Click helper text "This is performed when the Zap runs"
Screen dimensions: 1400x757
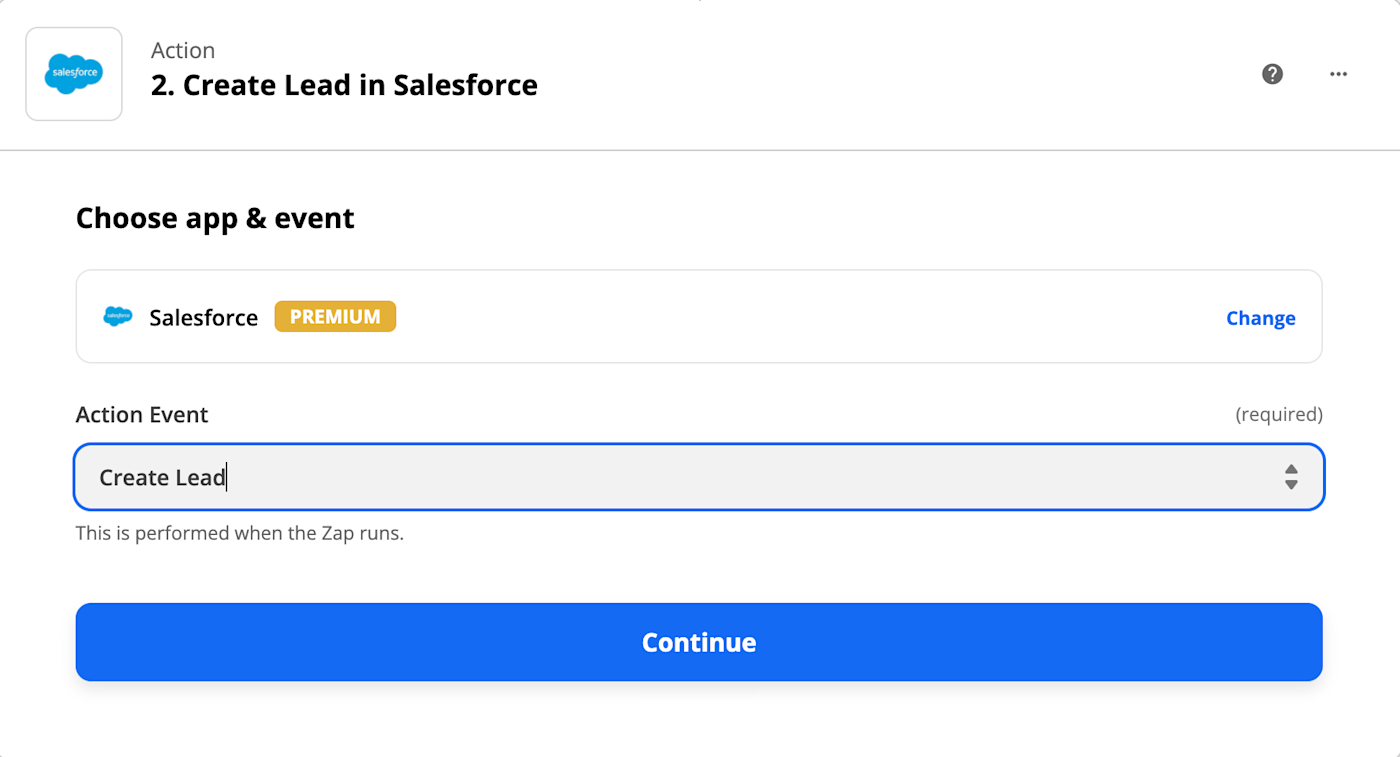[239, 533]
